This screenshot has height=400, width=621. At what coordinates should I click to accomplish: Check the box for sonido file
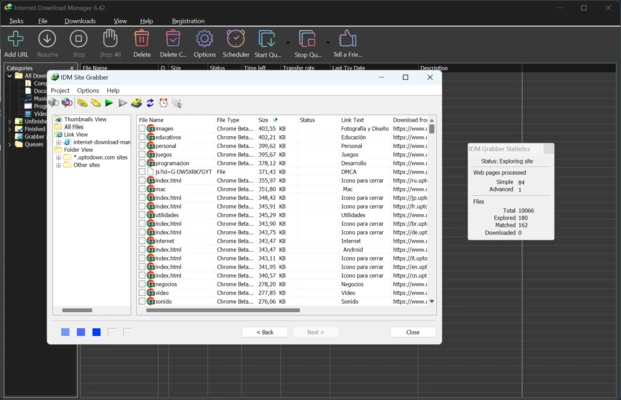[x=142, y=301]
